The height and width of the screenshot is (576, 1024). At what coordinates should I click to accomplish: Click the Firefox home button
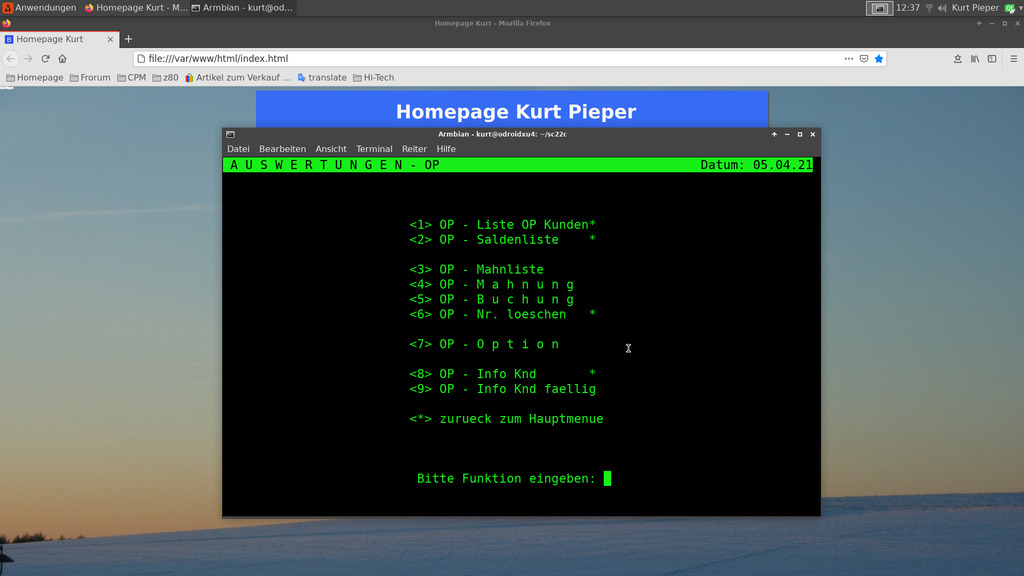tap(62, 59)
